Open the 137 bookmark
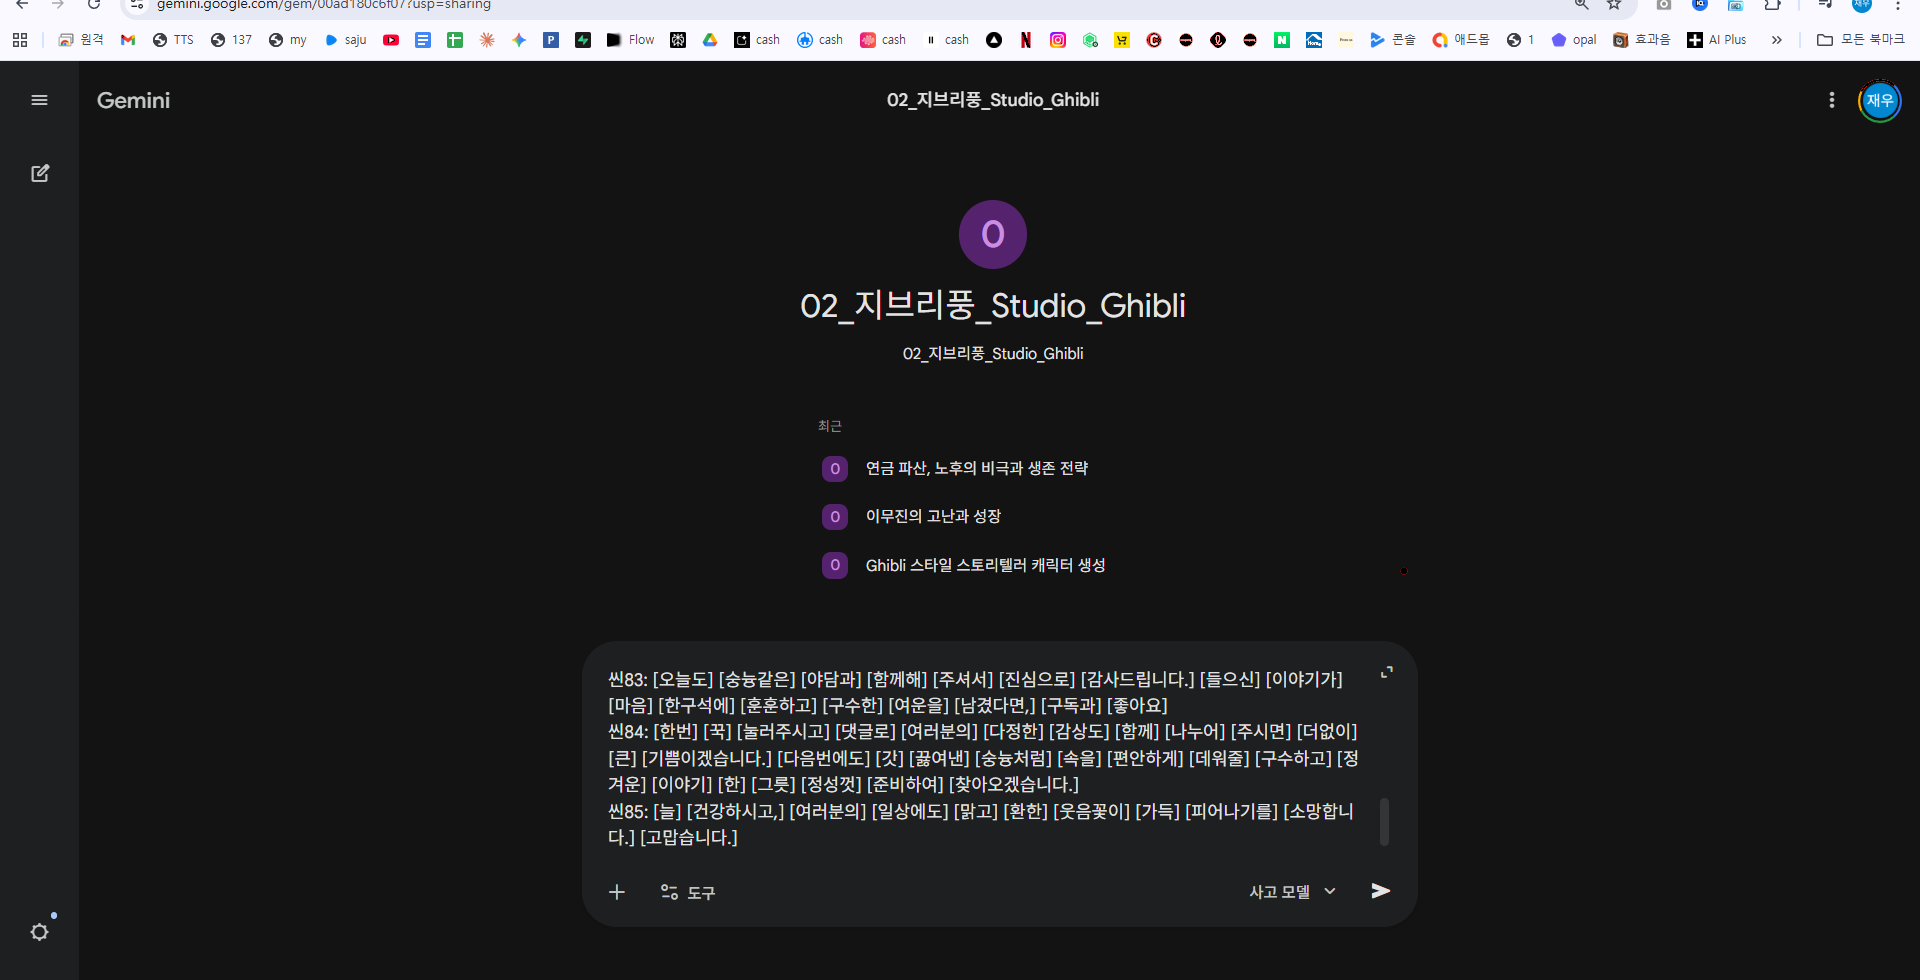 point(231,40)
